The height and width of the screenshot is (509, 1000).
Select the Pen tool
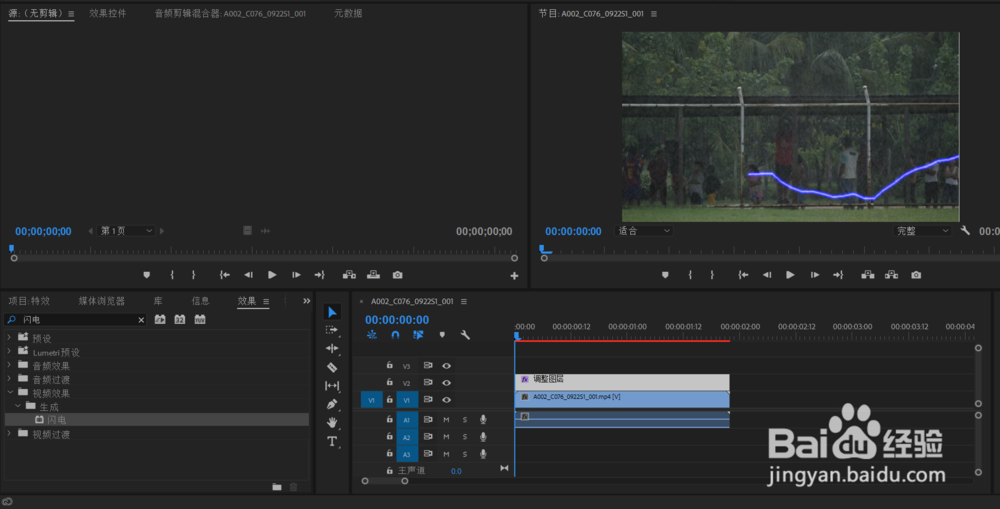point(332,404)
